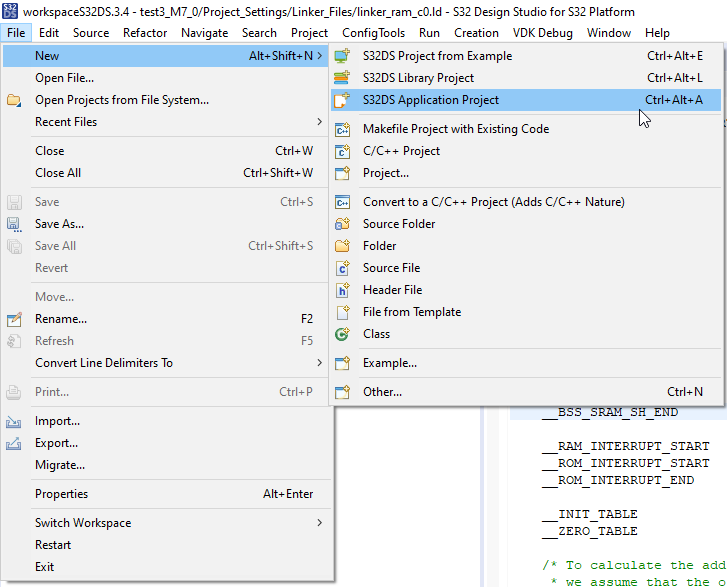This screenshot has height=587, width=727.
Task: Click the S32DS Application Project icon
Action: pyautogui.click(x=342, y=100)
